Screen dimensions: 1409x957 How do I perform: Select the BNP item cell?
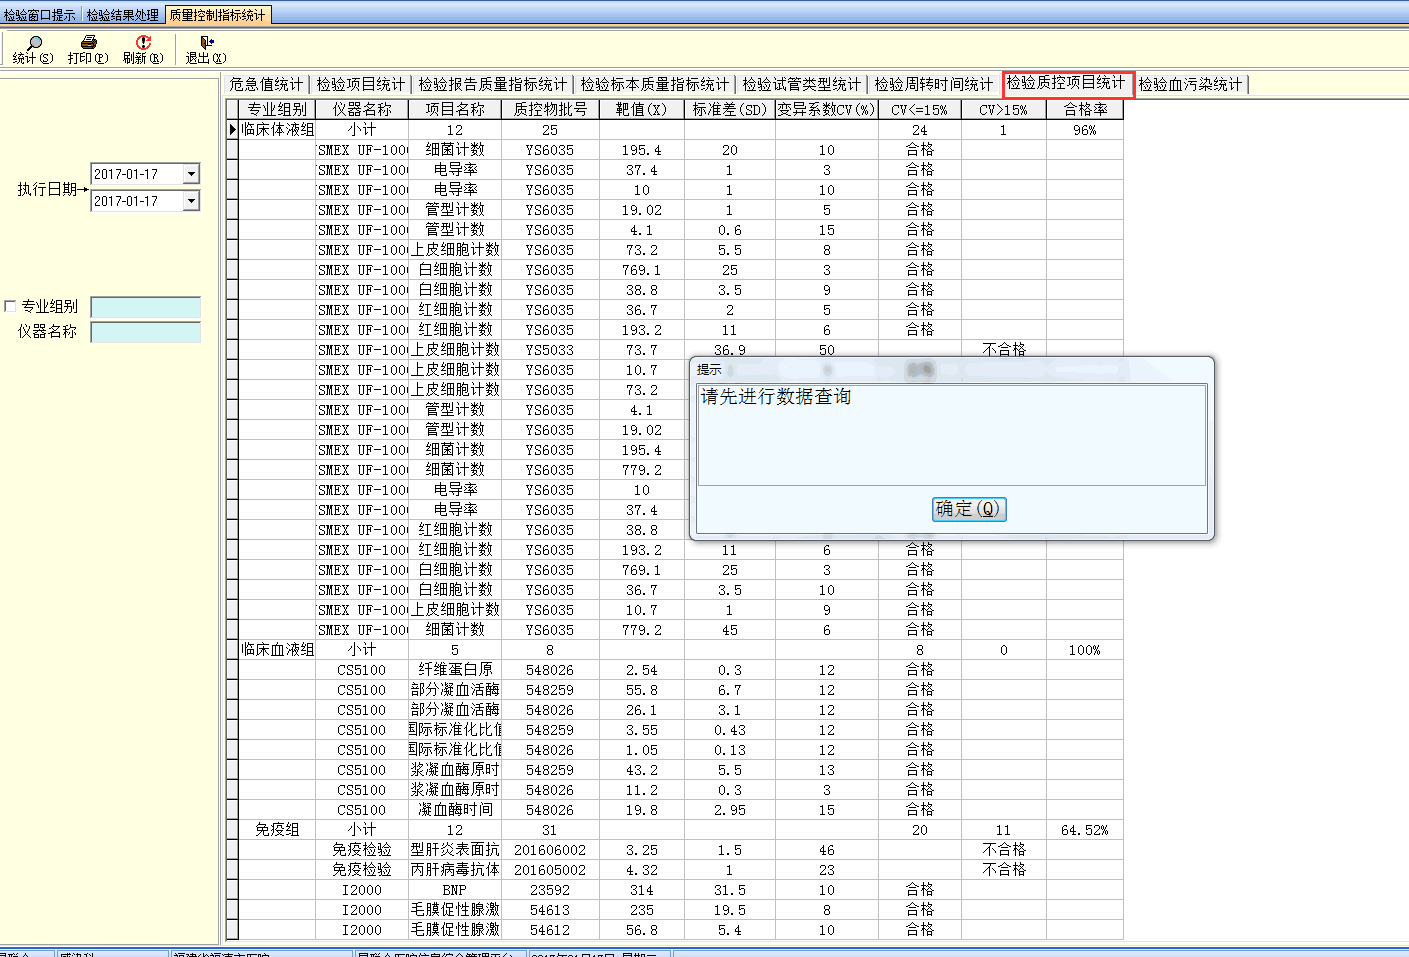[x=455, y=890]
